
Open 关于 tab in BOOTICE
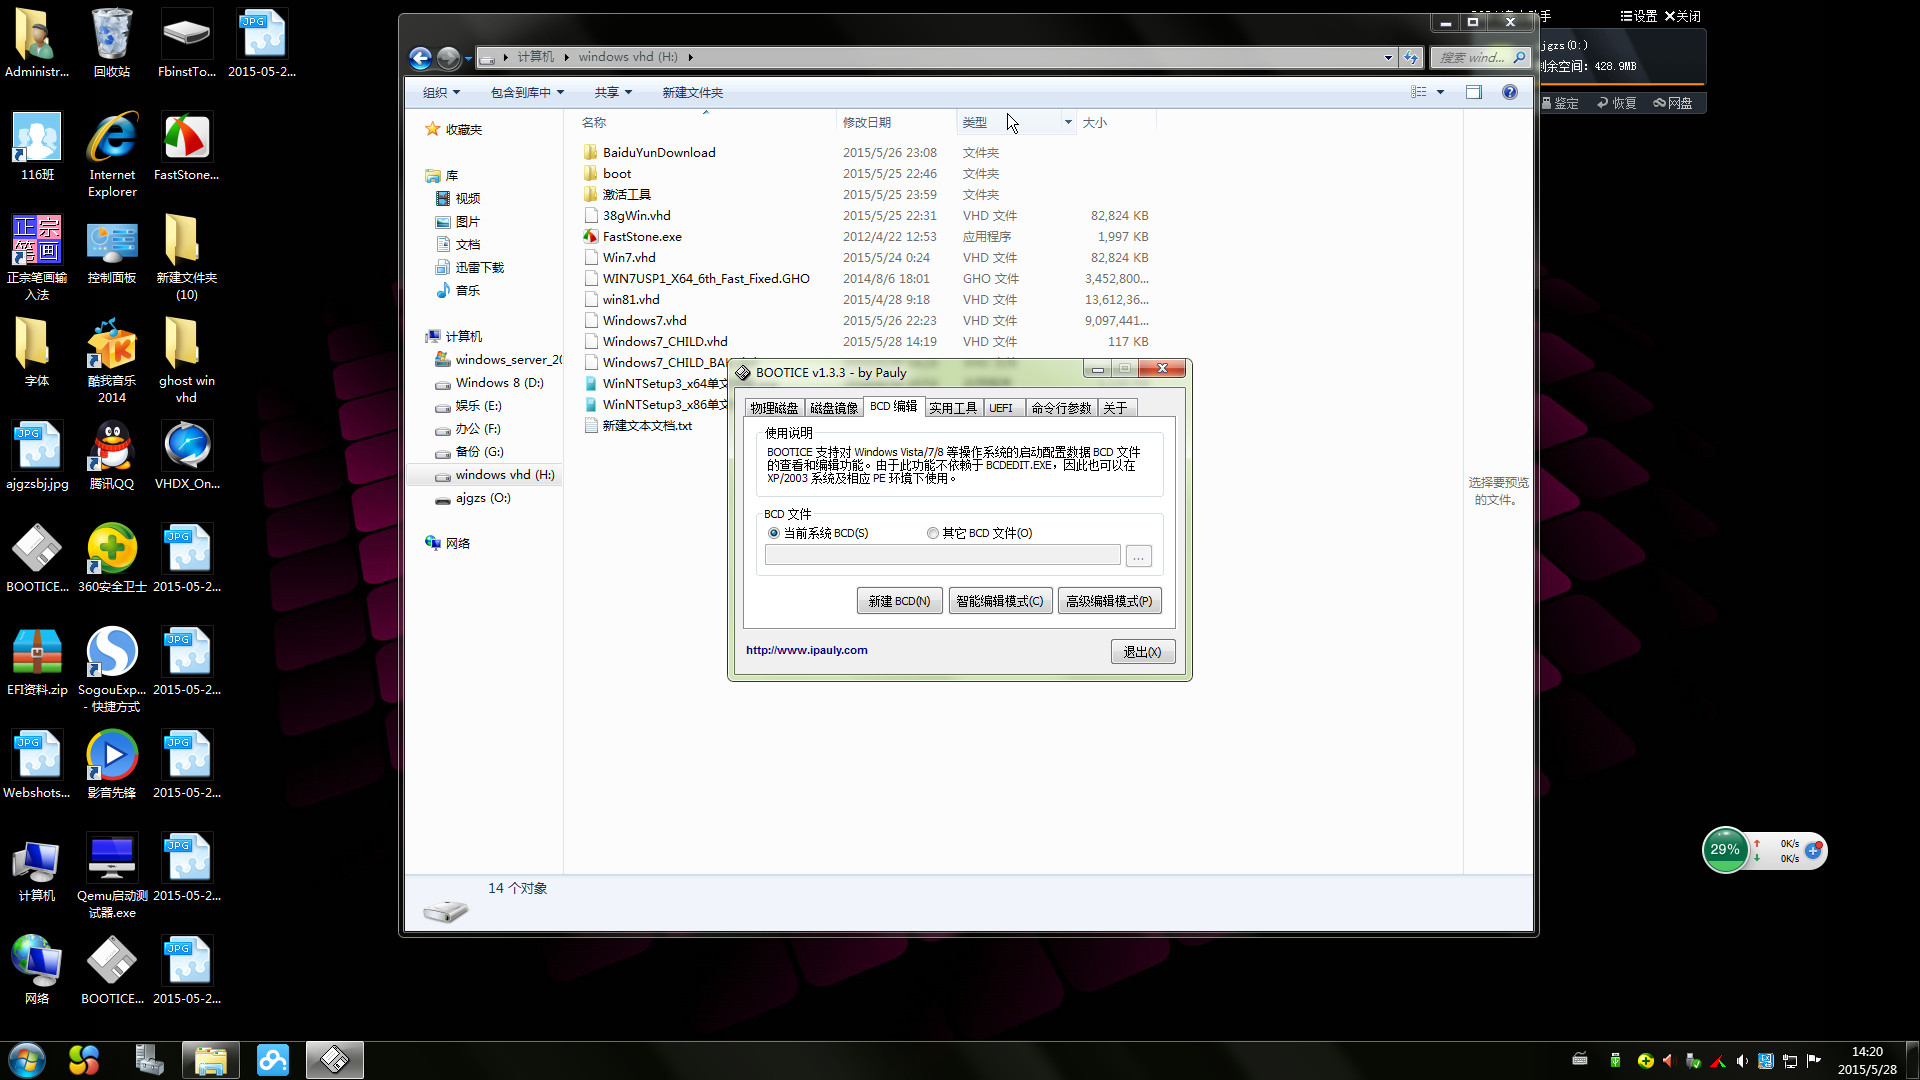point(1115,408)
